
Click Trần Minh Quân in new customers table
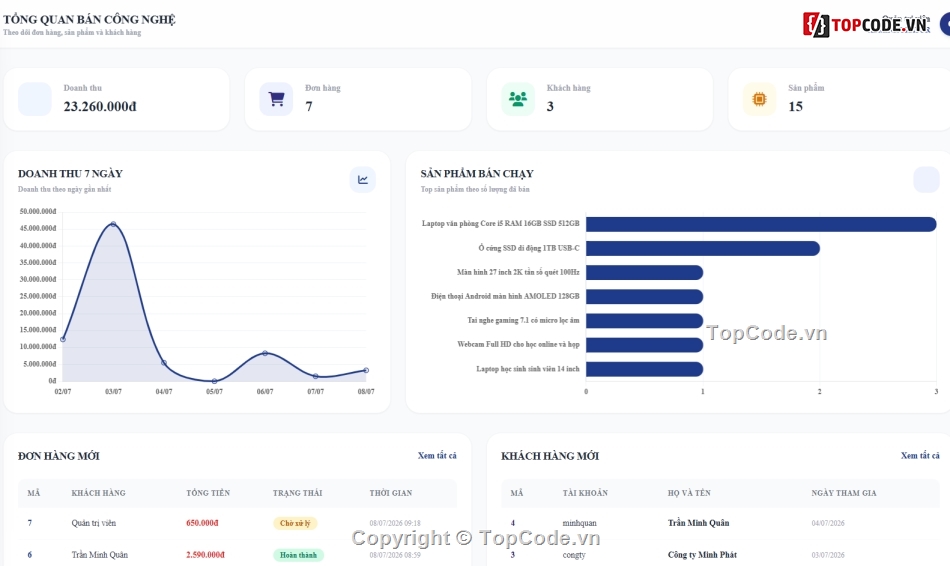coord(699,523)
